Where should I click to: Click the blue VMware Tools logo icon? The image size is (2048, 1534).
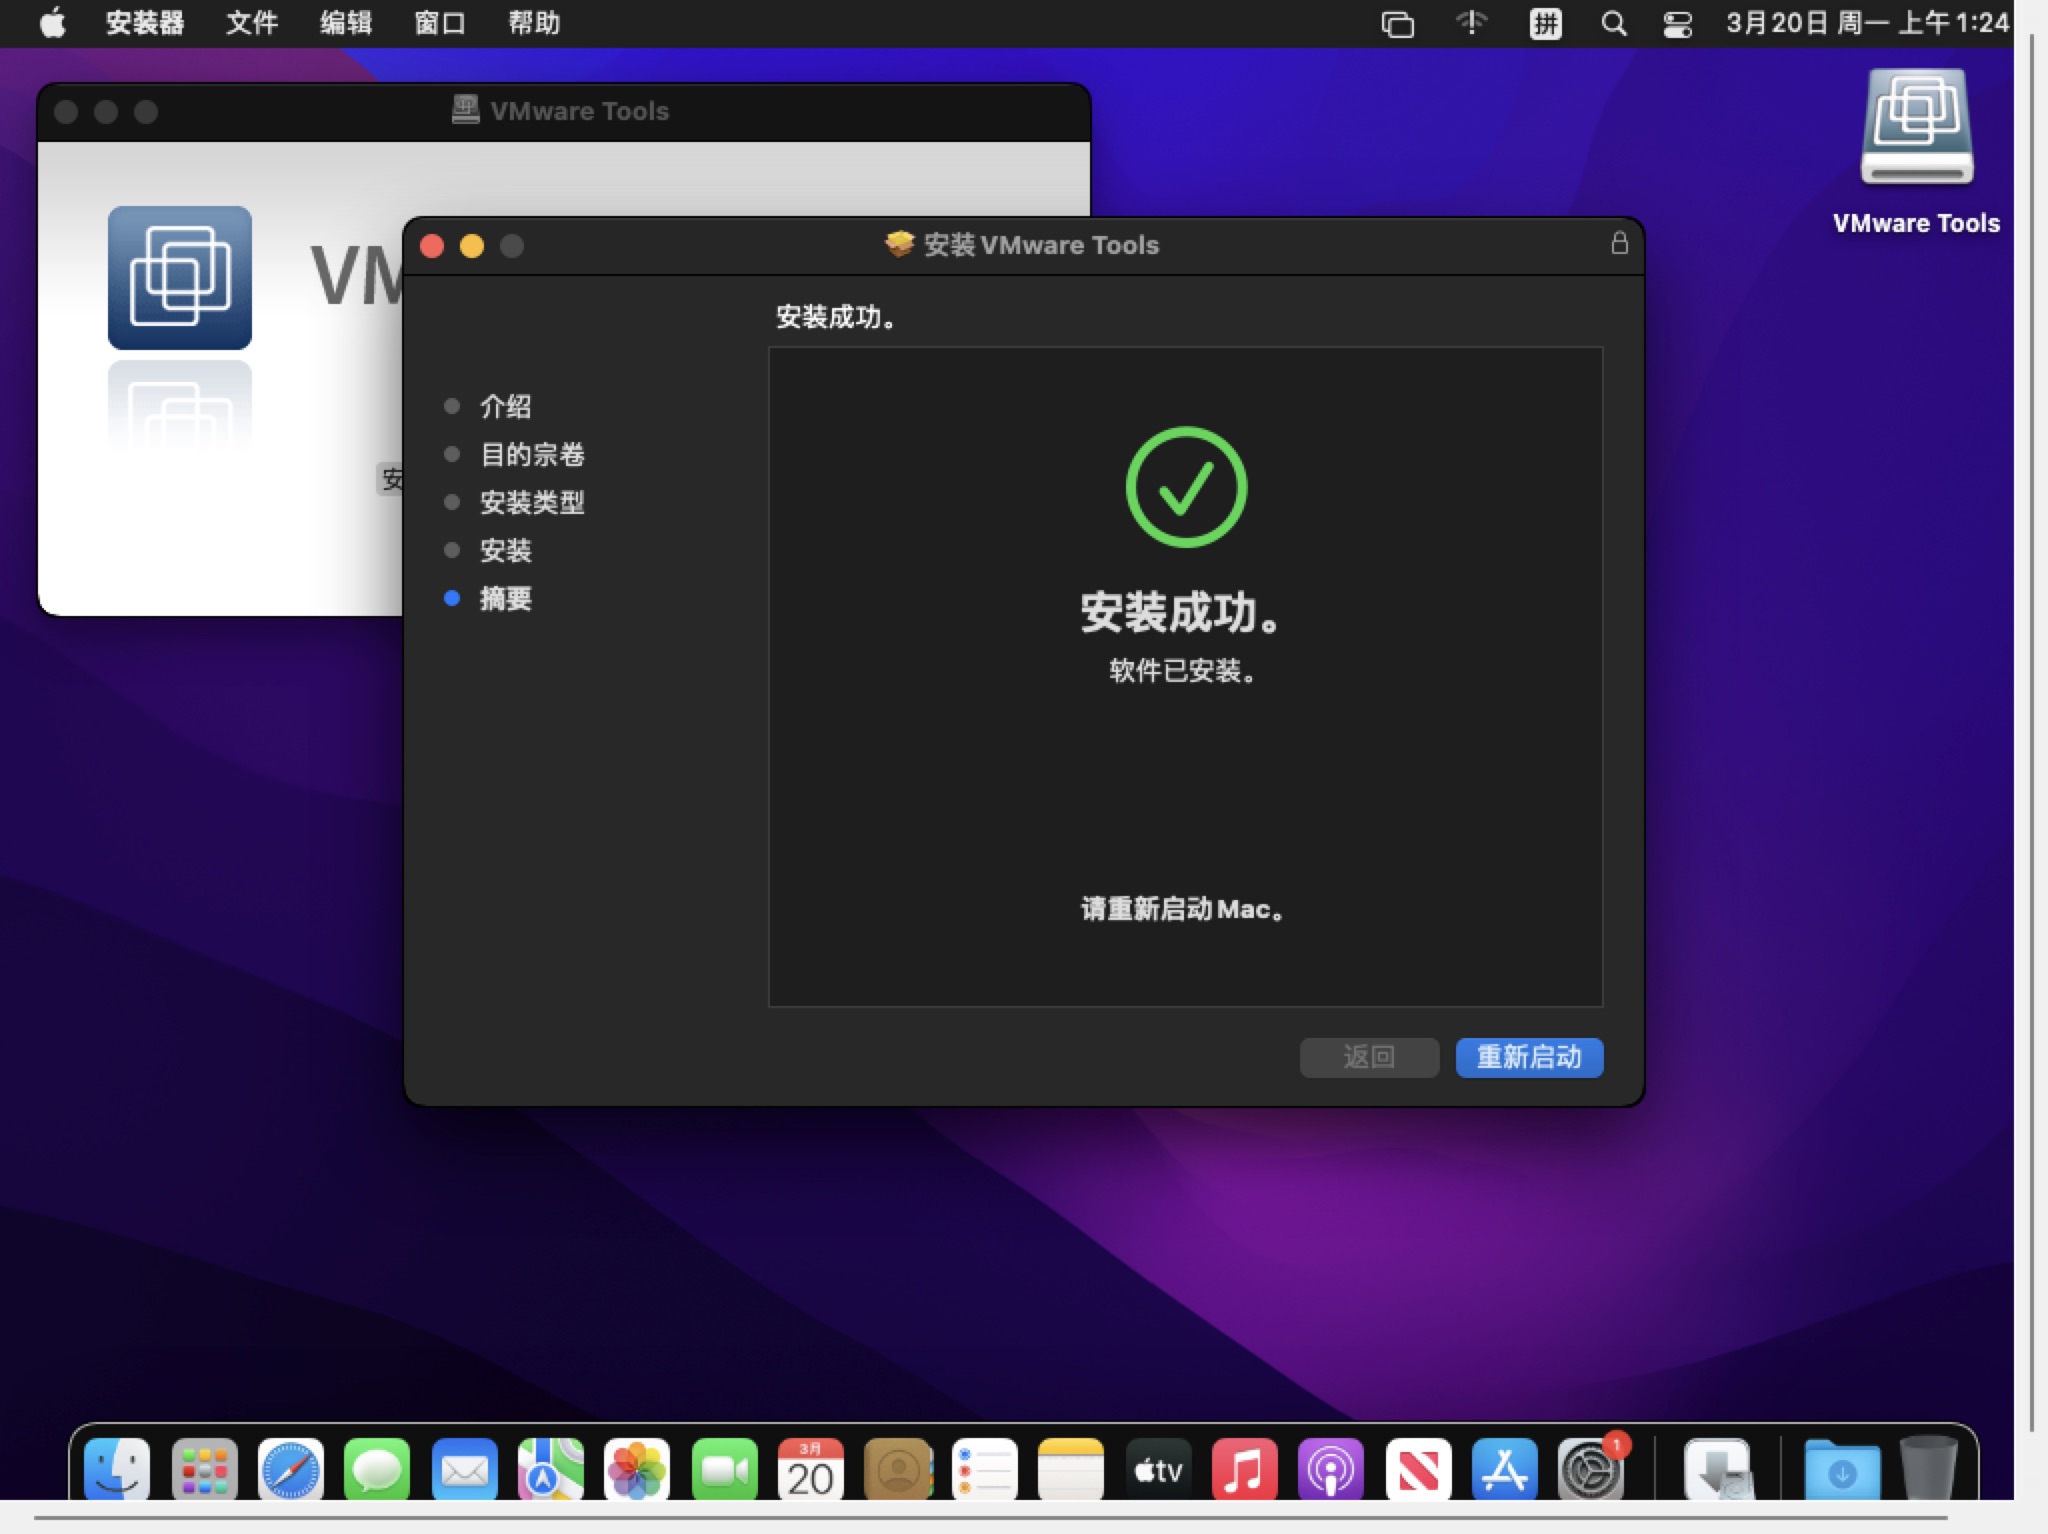coord(180,278)
